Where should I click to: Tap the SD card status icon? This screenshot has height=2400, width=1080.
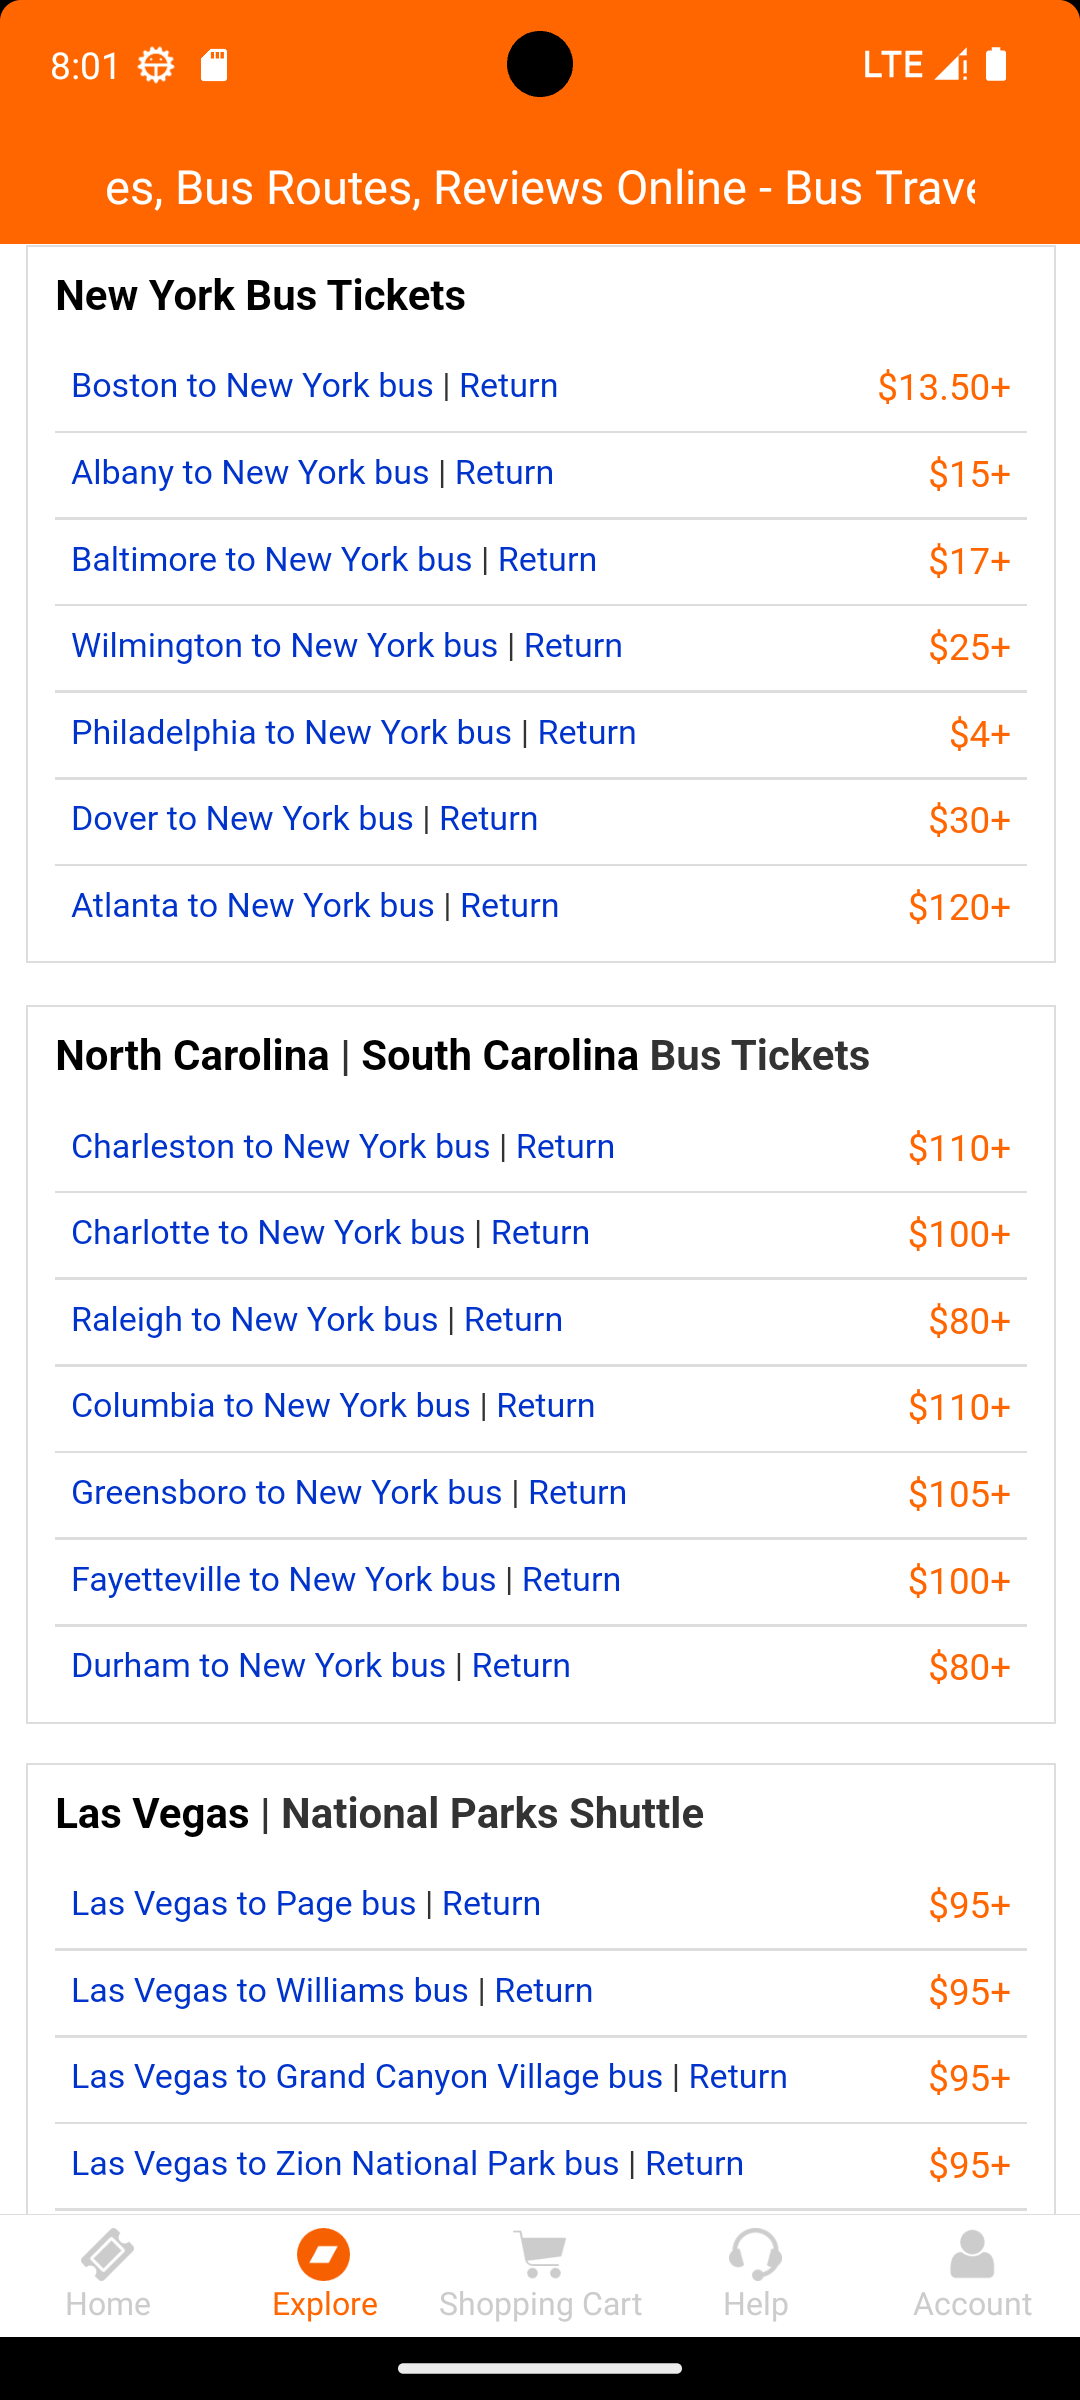(214, 65)
